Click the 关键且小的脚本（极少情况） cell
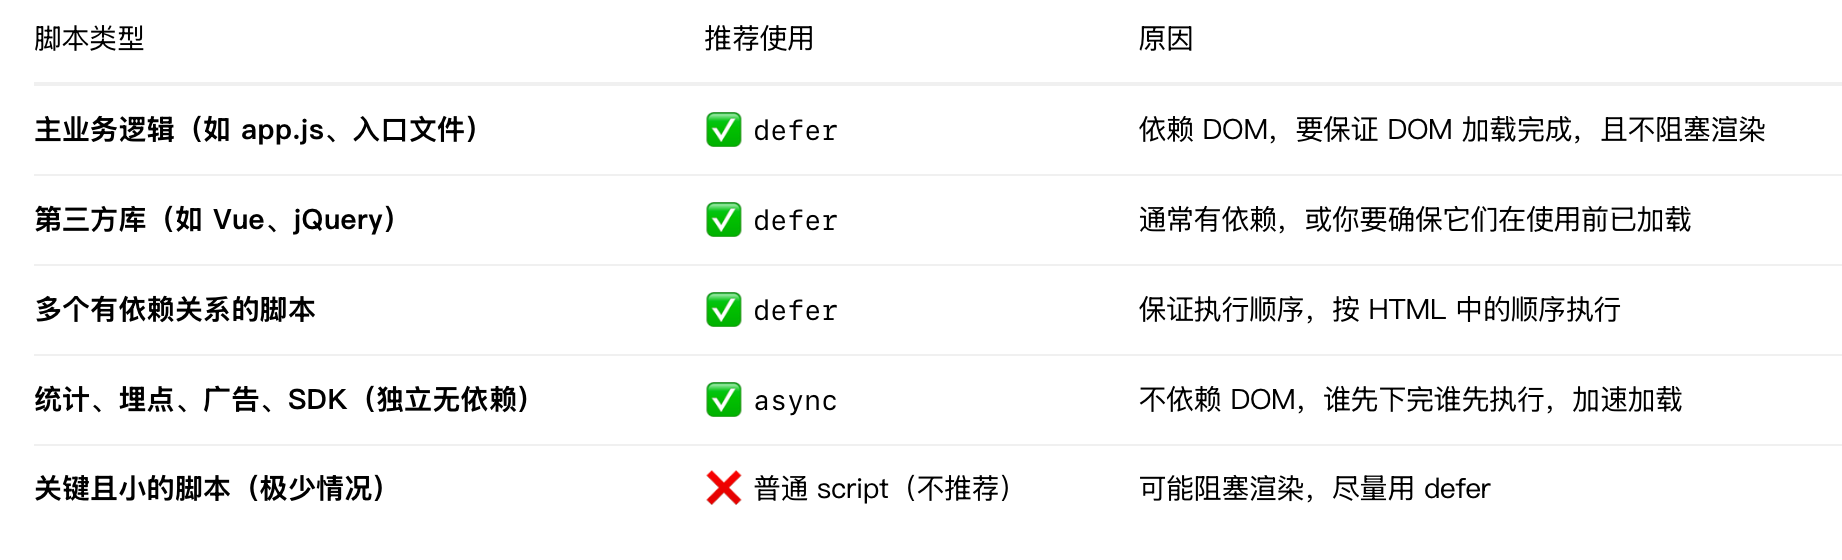The width and height of the screenshot is (1842, 560). pyautogui.click(x=213, y=489)
